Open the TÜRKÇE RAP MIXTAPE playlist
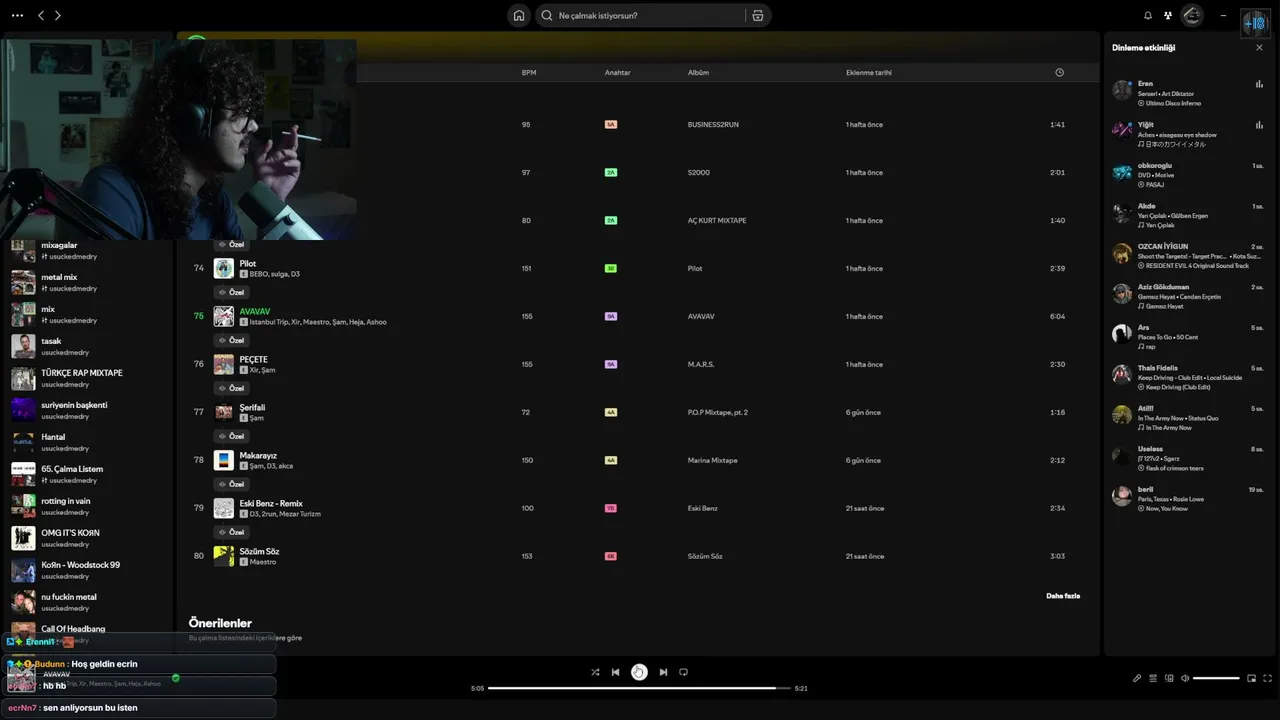This screenshot has height=720, width=1280. (88, 378)
